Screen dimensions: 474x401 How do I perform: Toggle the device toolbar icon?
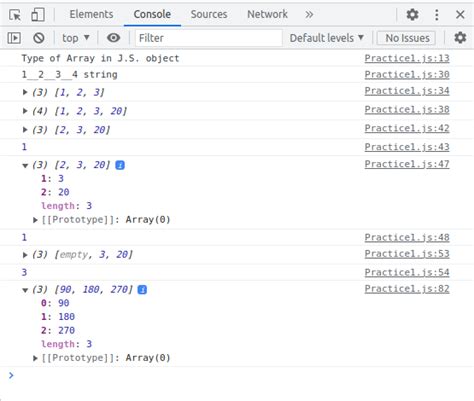coord(38,15)
